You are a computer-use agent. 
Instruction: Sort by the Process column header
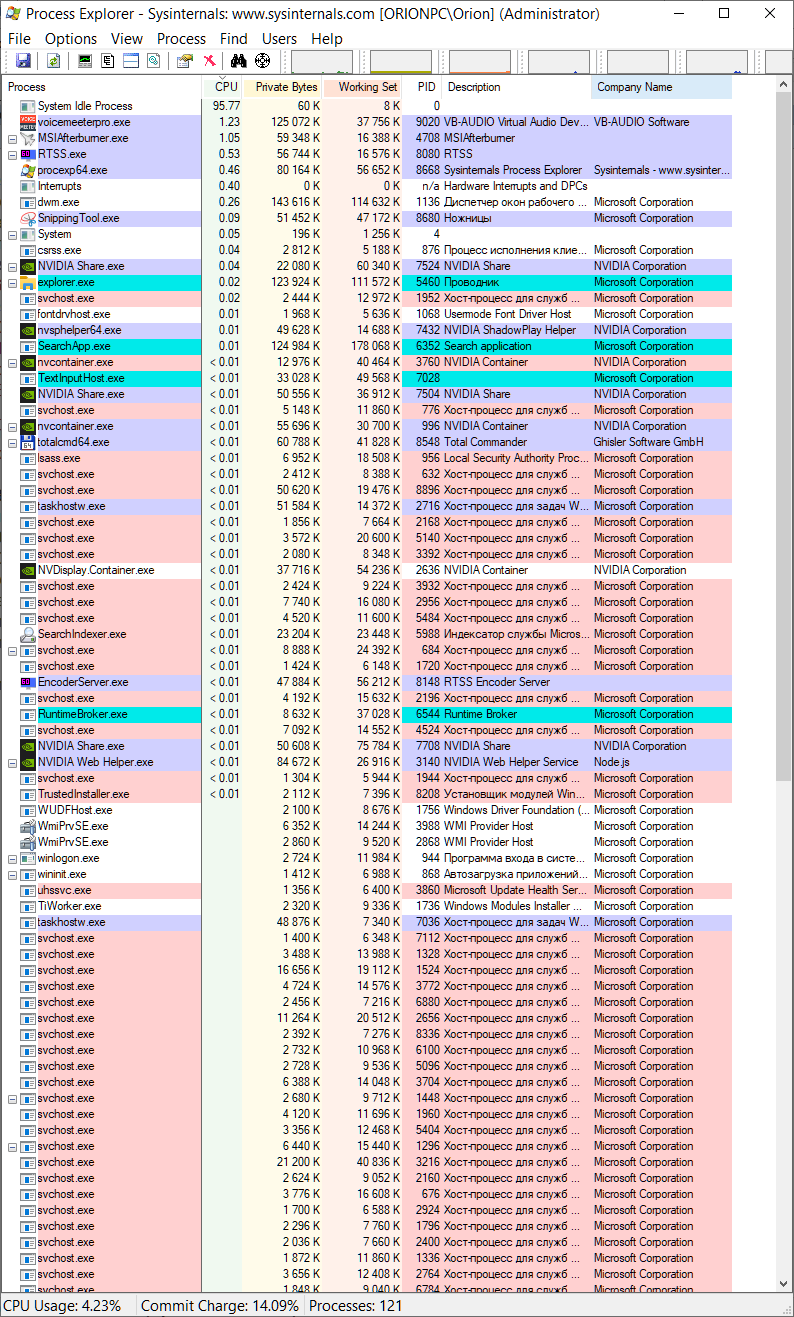102,87
